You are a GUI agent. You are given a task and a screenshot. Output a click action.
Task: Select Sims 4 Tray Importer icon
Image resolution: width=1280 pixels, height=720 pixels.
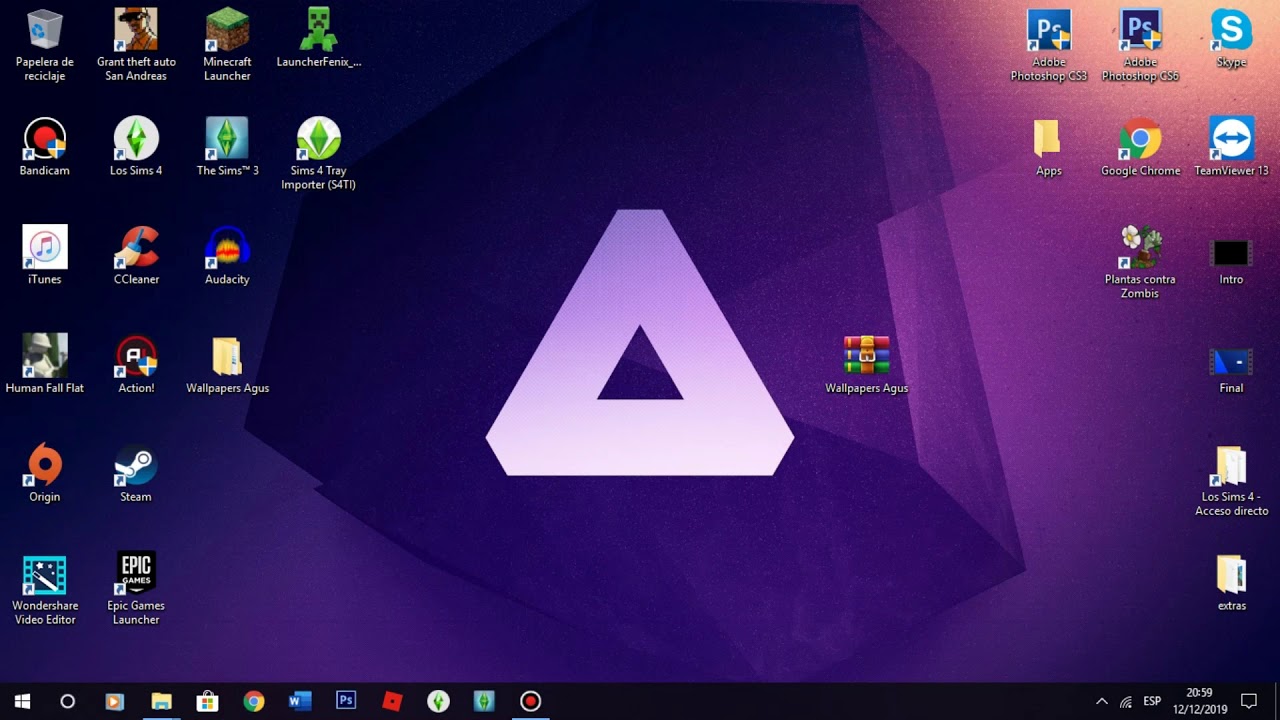click(319, 154)
